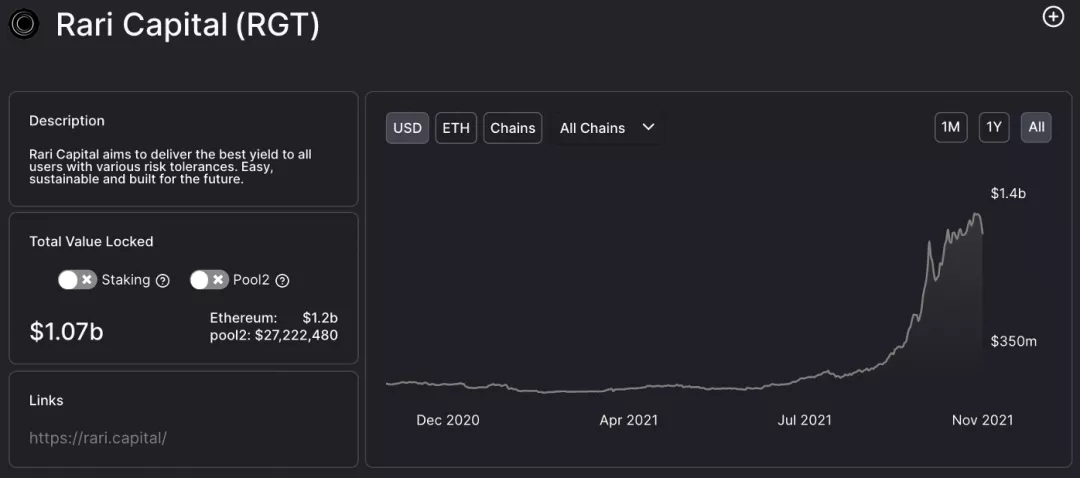The width and height of the screenshot is (1080, 478).
Task: Switch chart to ETH denomination
Action: (456, 128)
